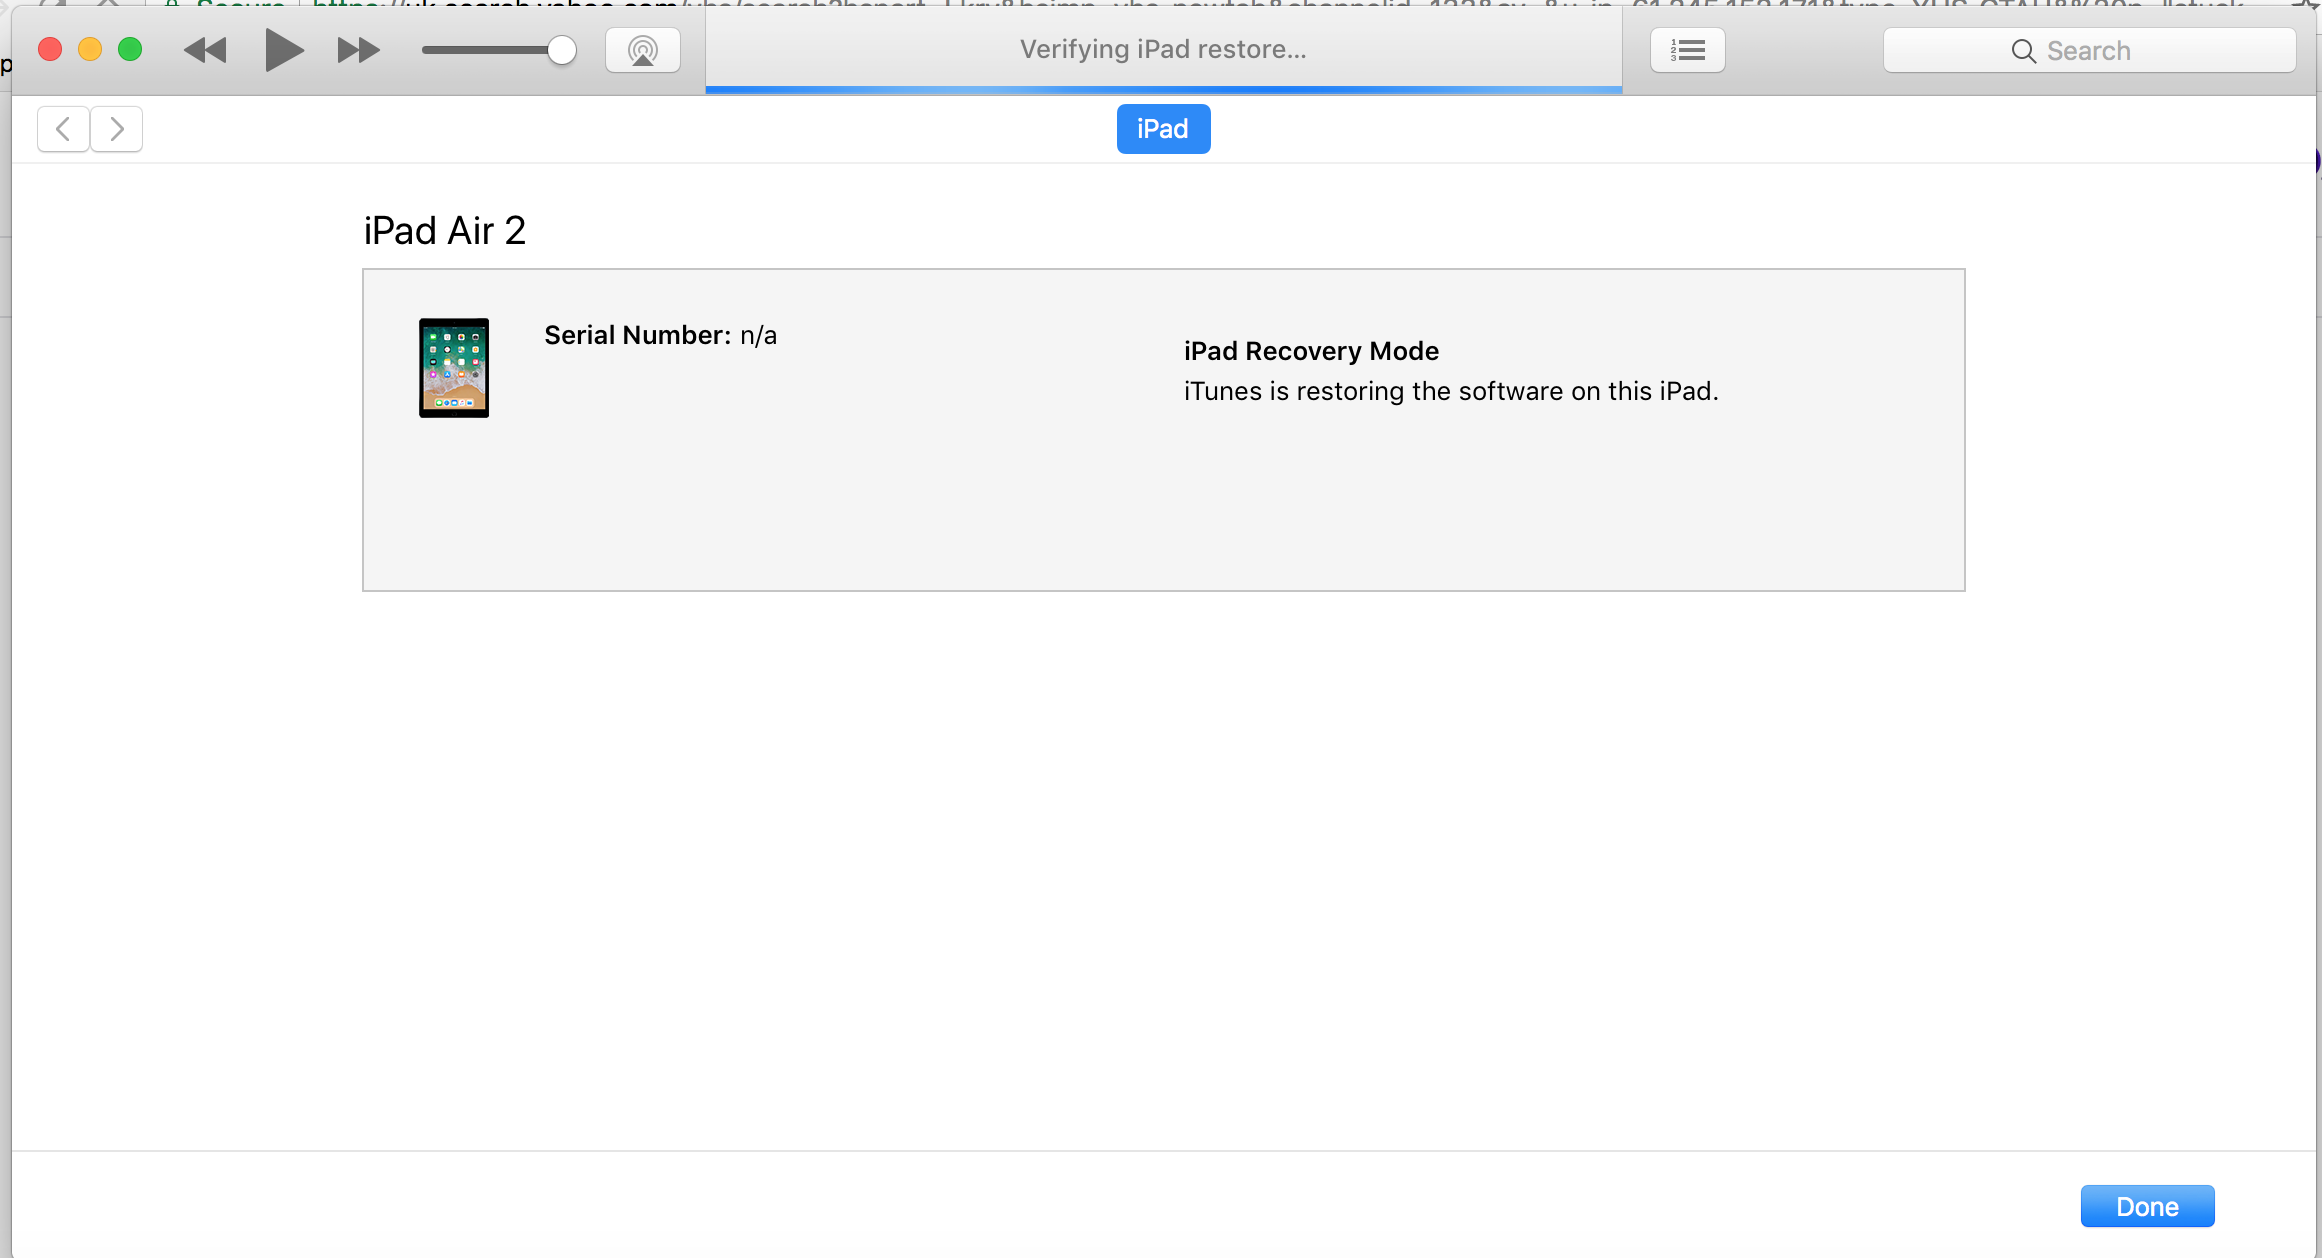Show the Up Next list
Screen dimensions: 2322x1258
(1687, 50)
